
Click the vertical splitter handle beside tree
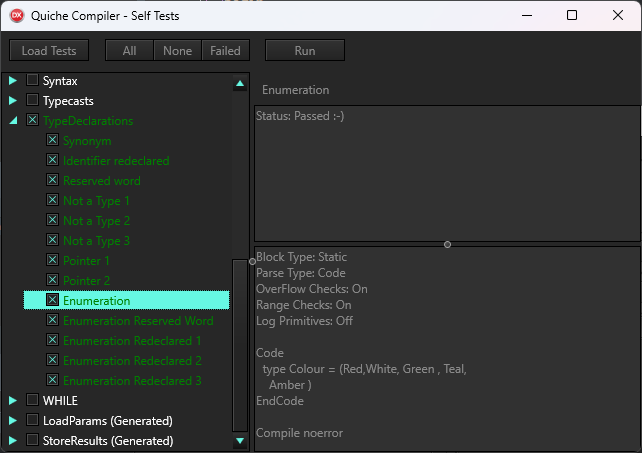252,261
